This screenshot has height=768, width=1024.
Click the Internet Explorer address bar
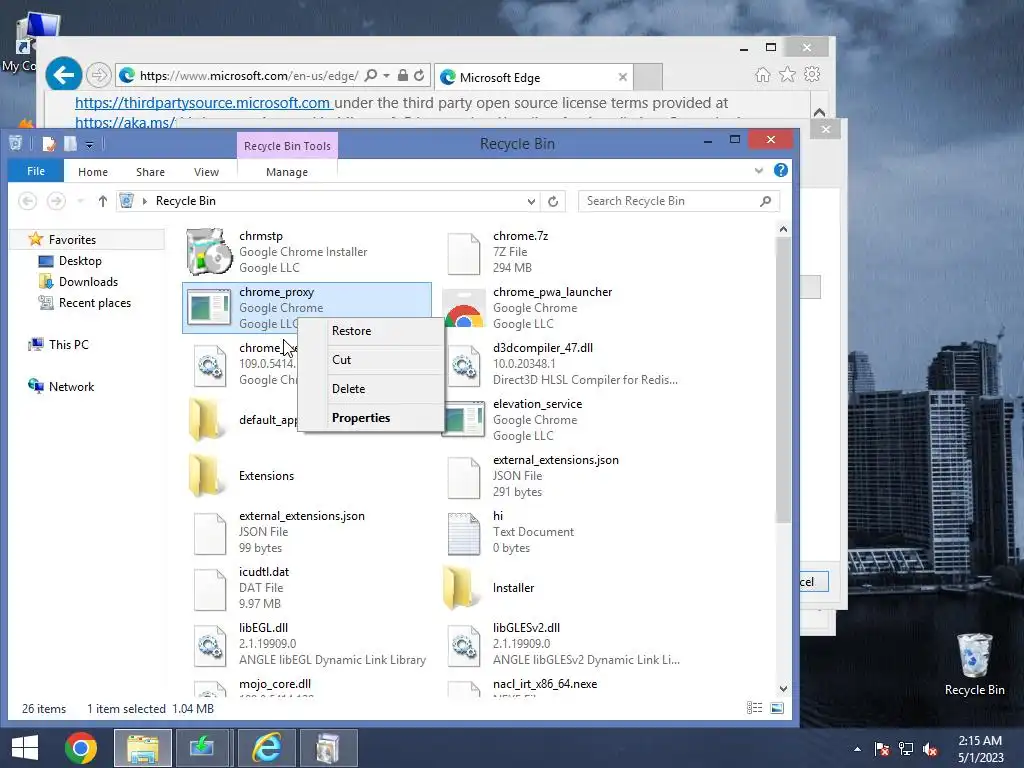point(248,76)
